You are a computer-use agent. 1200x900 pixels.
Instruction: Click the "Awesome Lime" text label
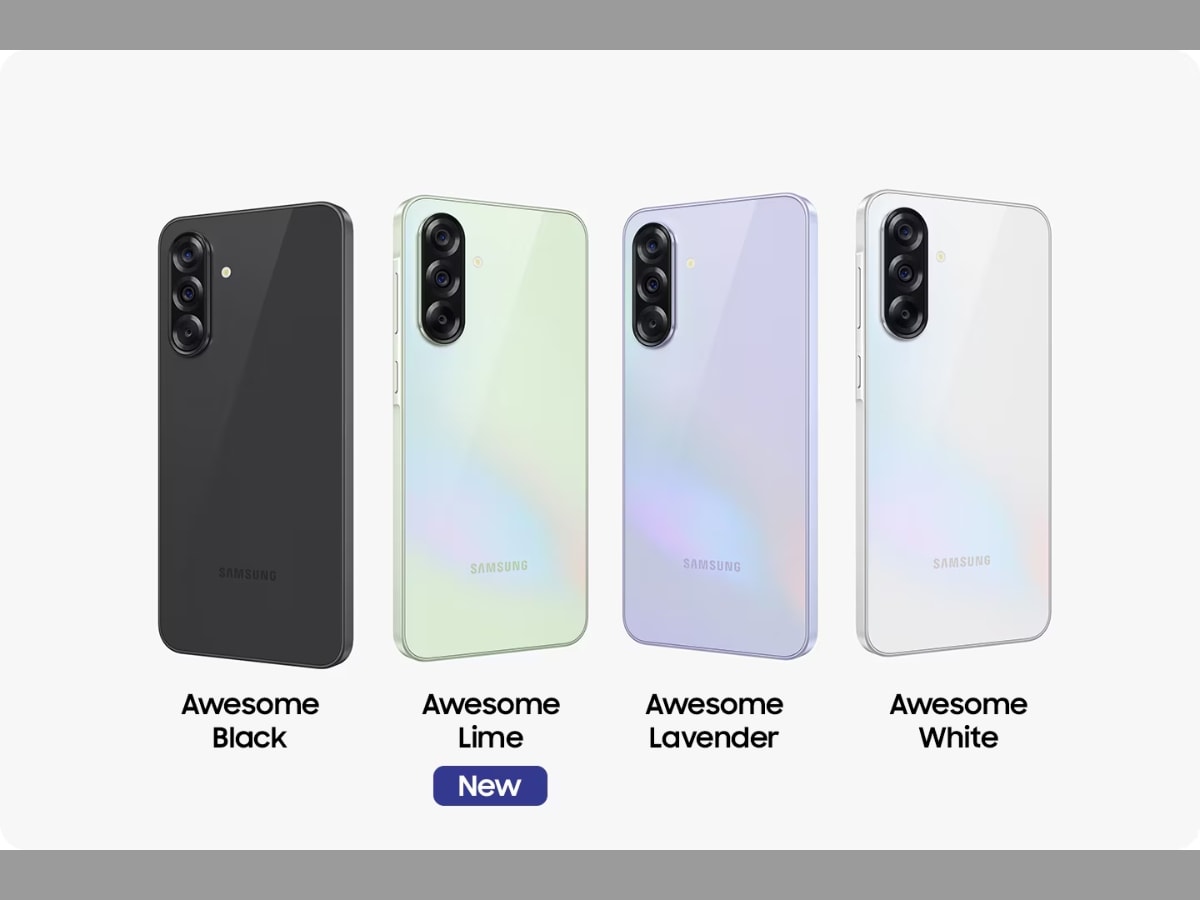pos(490,721)
